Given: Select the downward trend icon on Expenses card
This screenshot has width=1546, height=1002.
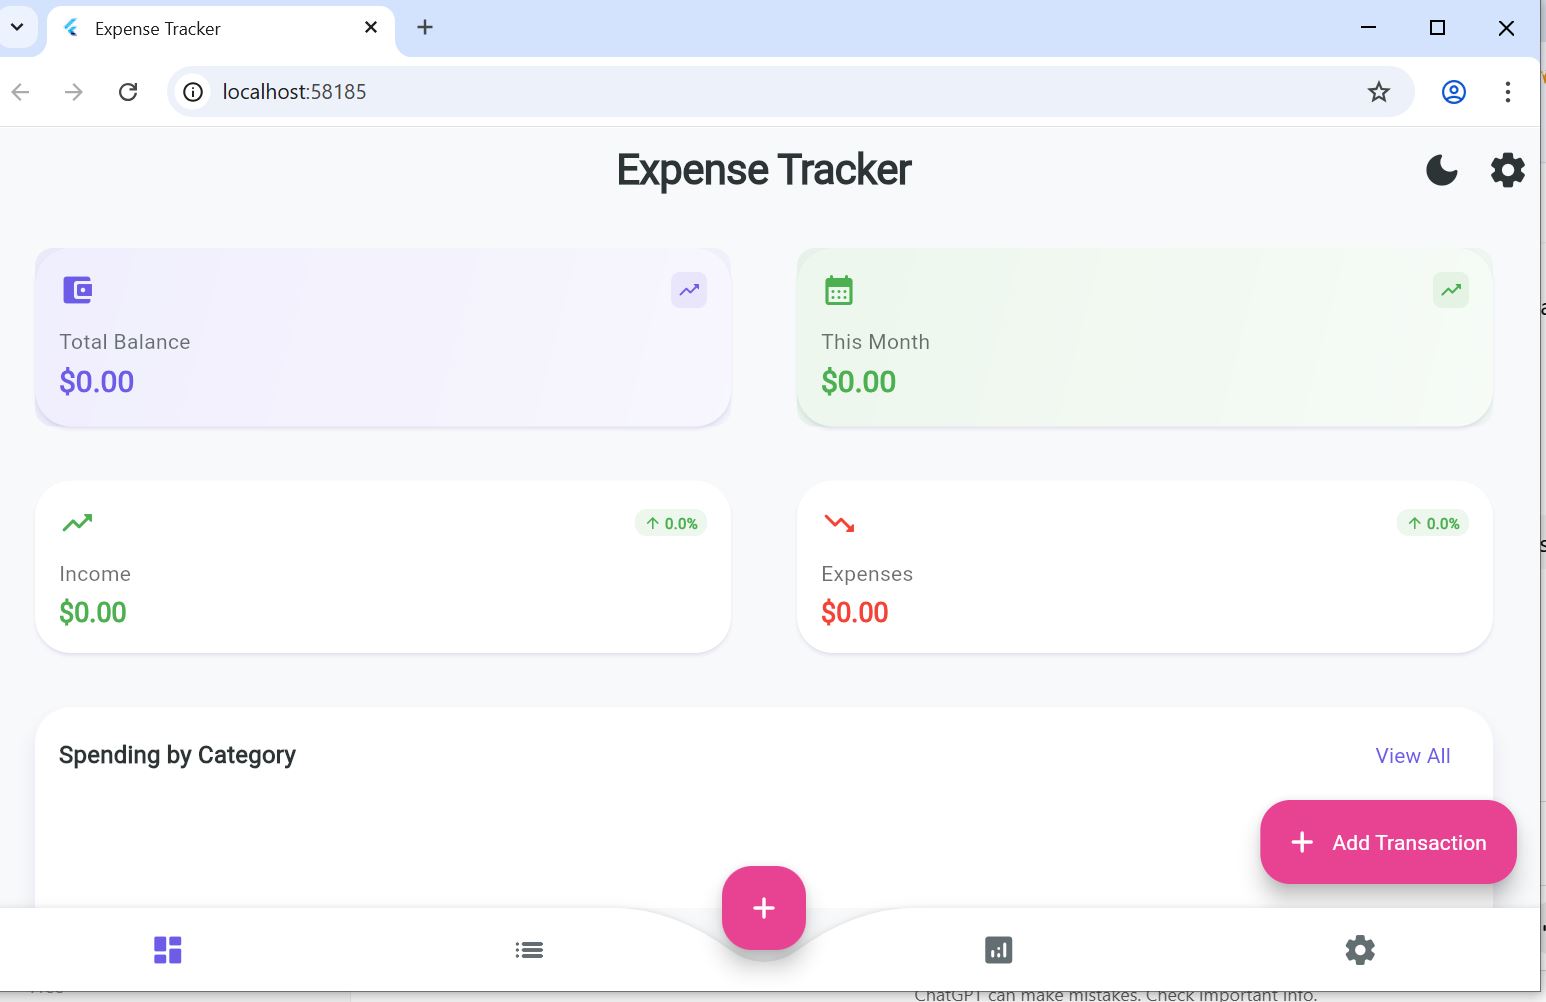Looking at the screenshot, I should [839, 522].
